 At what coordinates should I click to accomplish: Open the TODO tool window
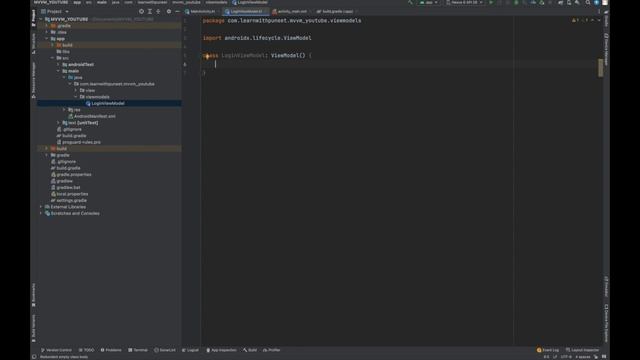pyautogui.click(x=87, y=350)
